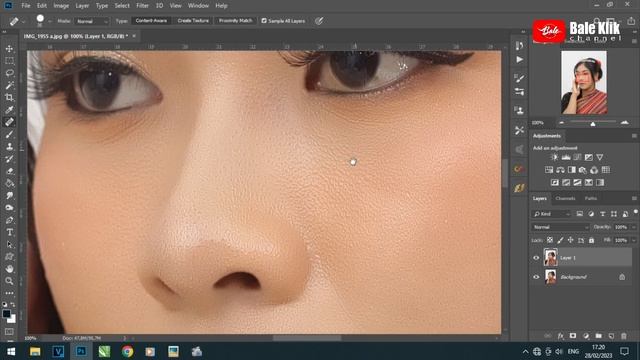Toggle lock position
Viewport: 640px width, 360px height.
coord(571,240)
